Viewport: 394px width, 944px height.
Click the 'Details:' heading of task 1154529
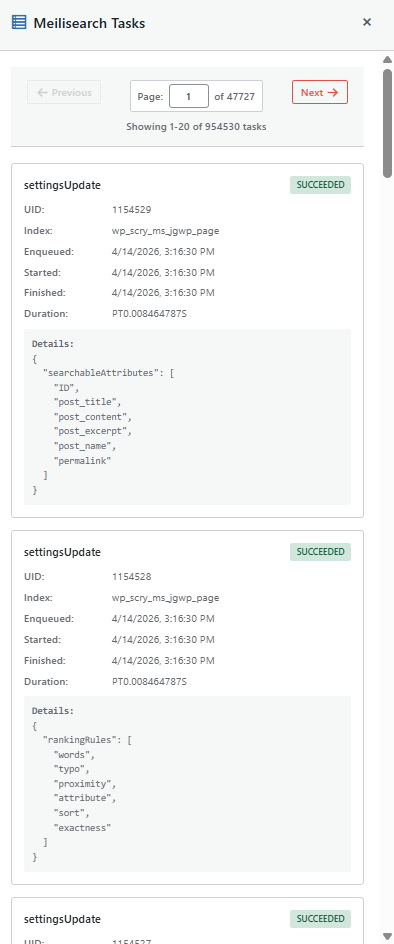click(53, 344)
